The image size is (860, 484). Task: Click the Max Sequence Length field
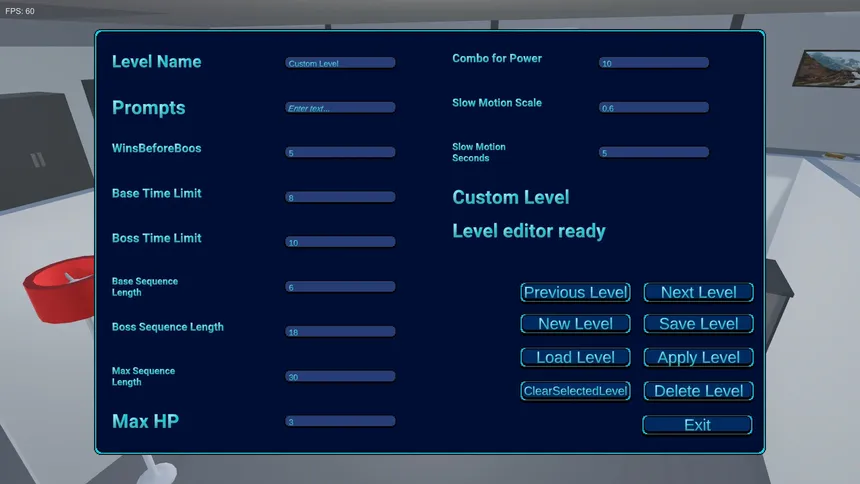[340, 376]
